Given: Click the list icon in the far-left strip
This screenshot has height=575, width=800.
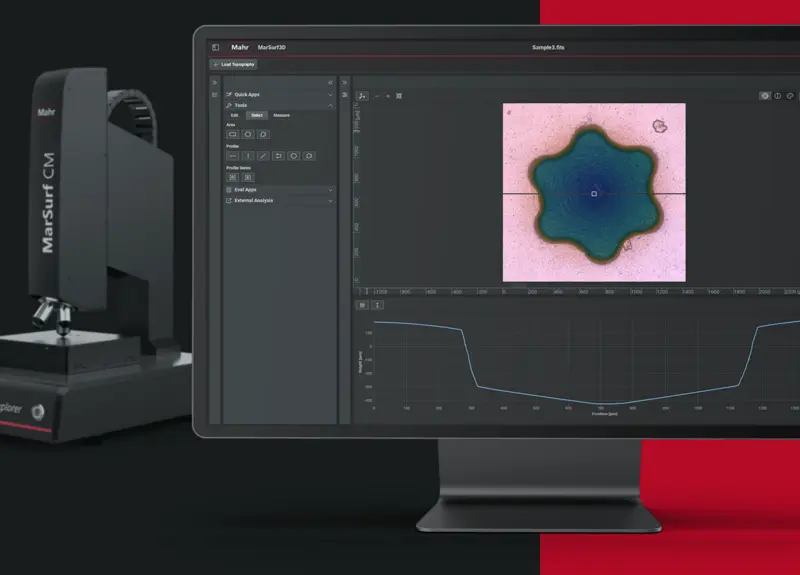Looking at the screenshot, I should pyautogui.click(x=215, y=95).
